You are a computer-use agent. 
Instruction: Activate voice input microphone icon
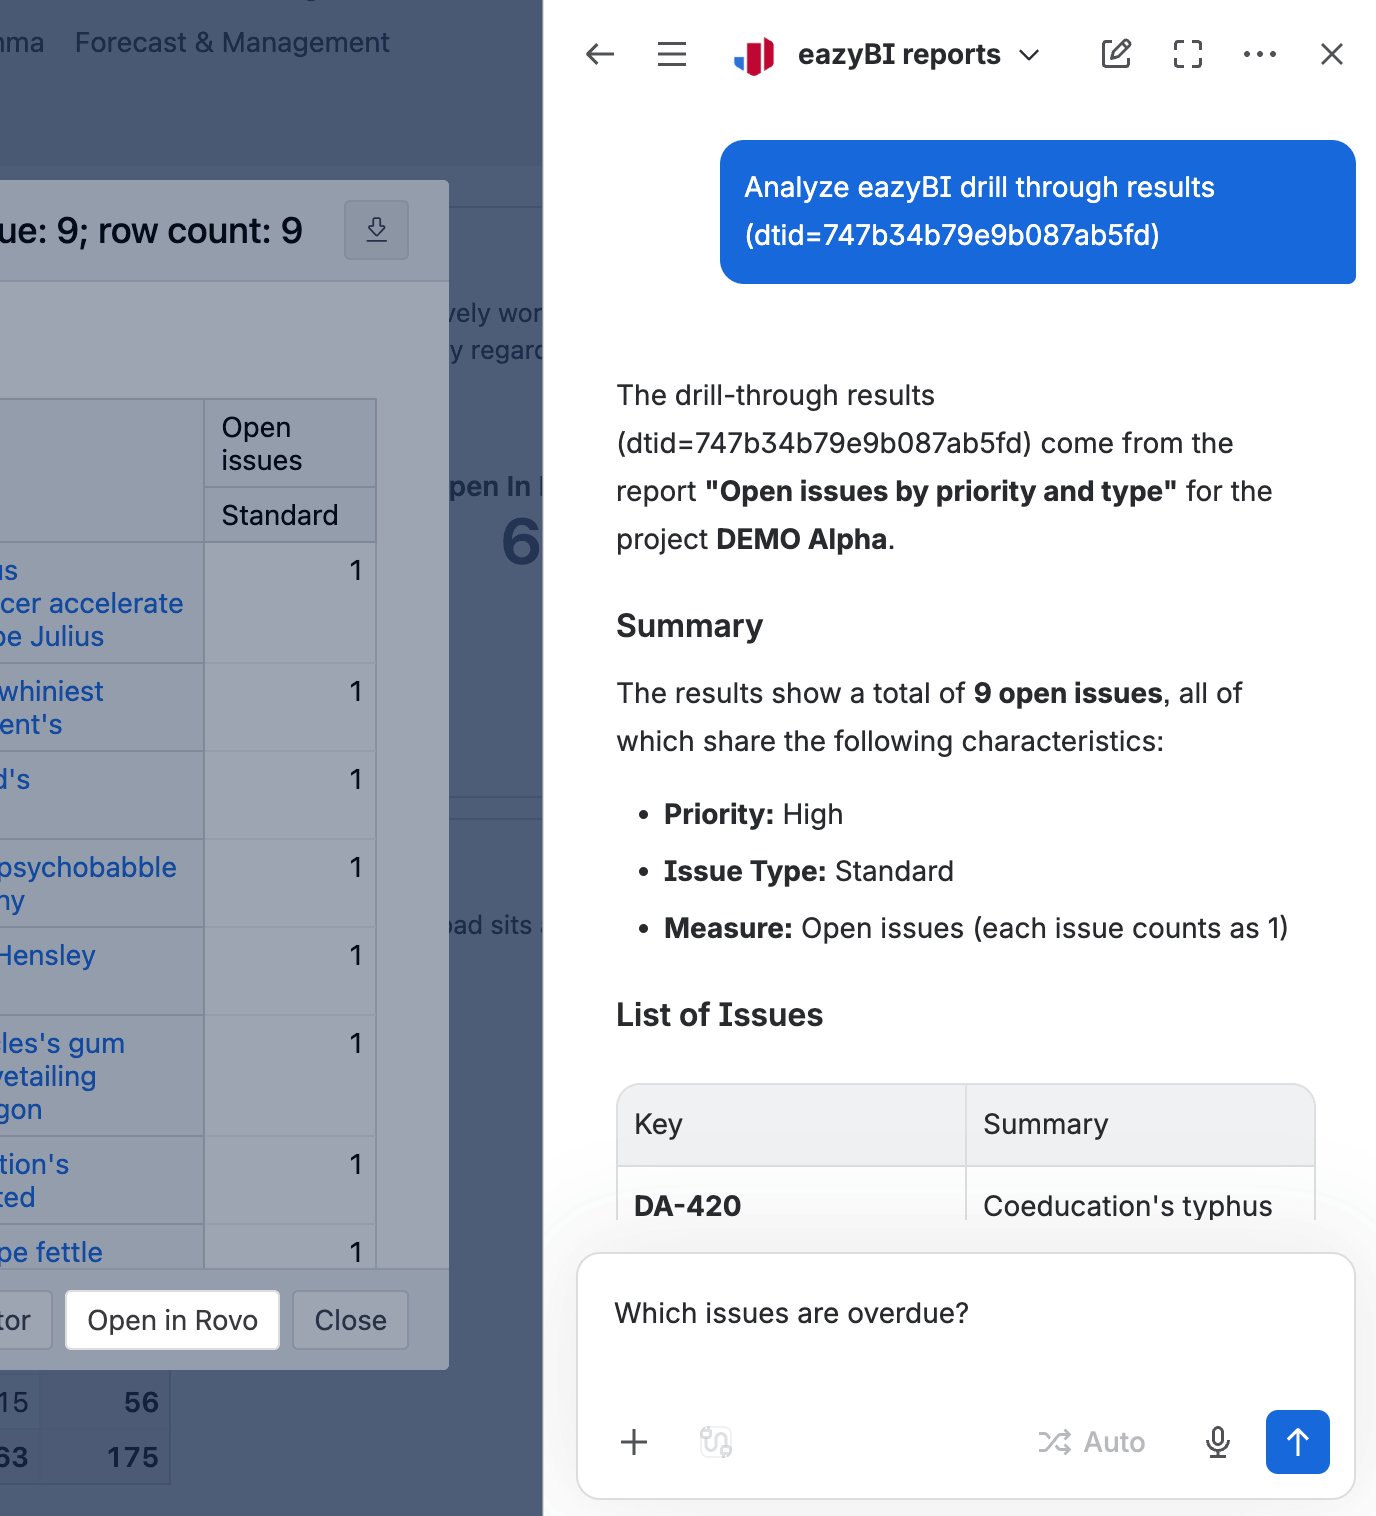point(1218,1442)
